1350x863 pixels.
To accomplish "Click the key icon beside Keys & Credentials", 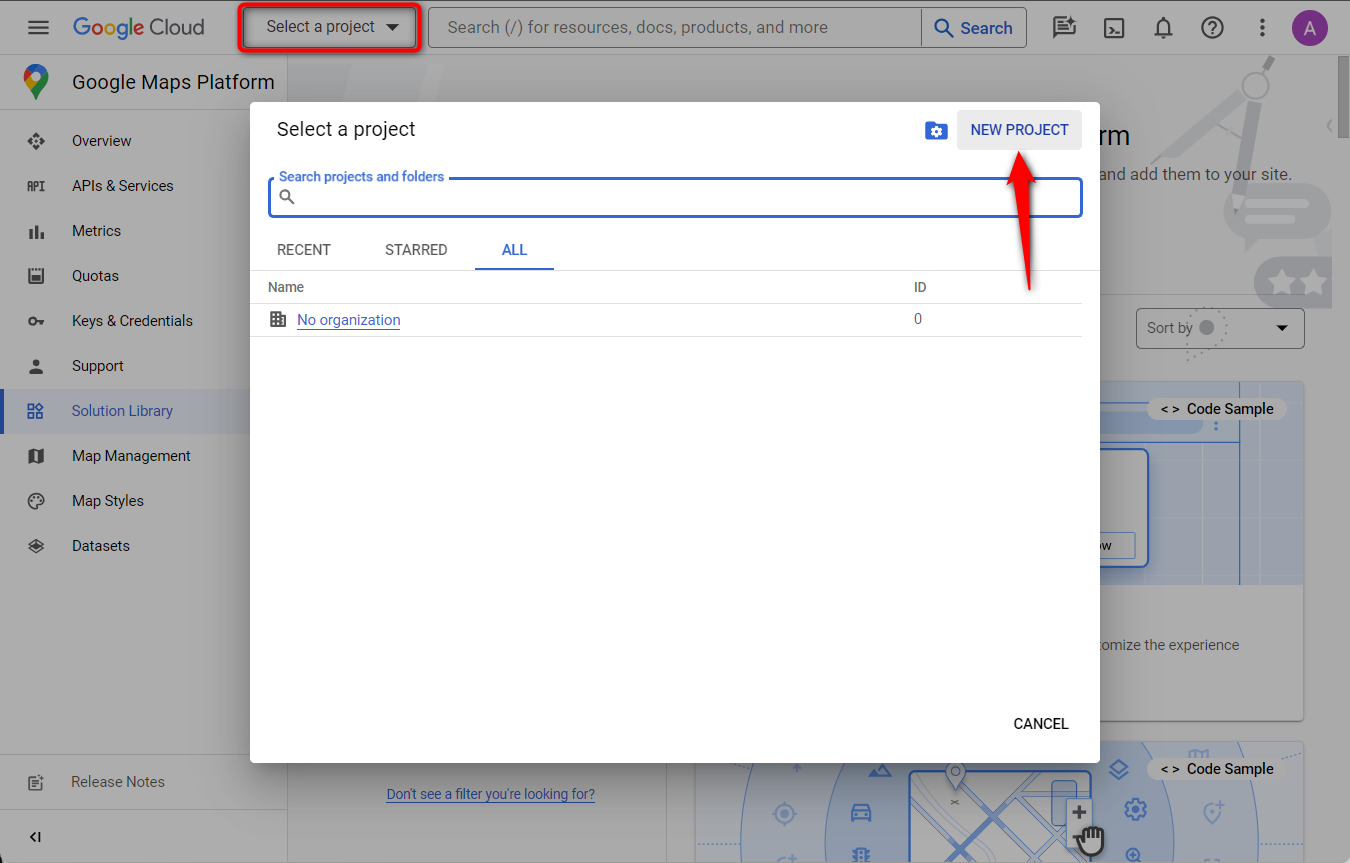I will tap(36, 321).
